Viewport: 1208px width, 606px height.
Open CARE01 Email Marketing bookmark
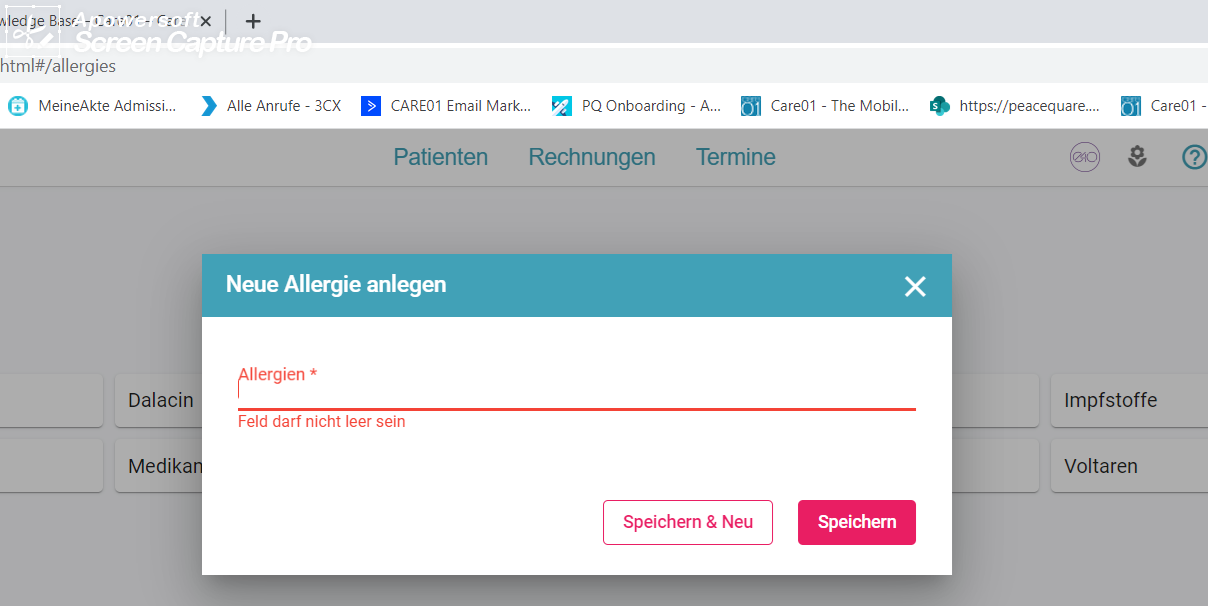(x=447, y=106)
